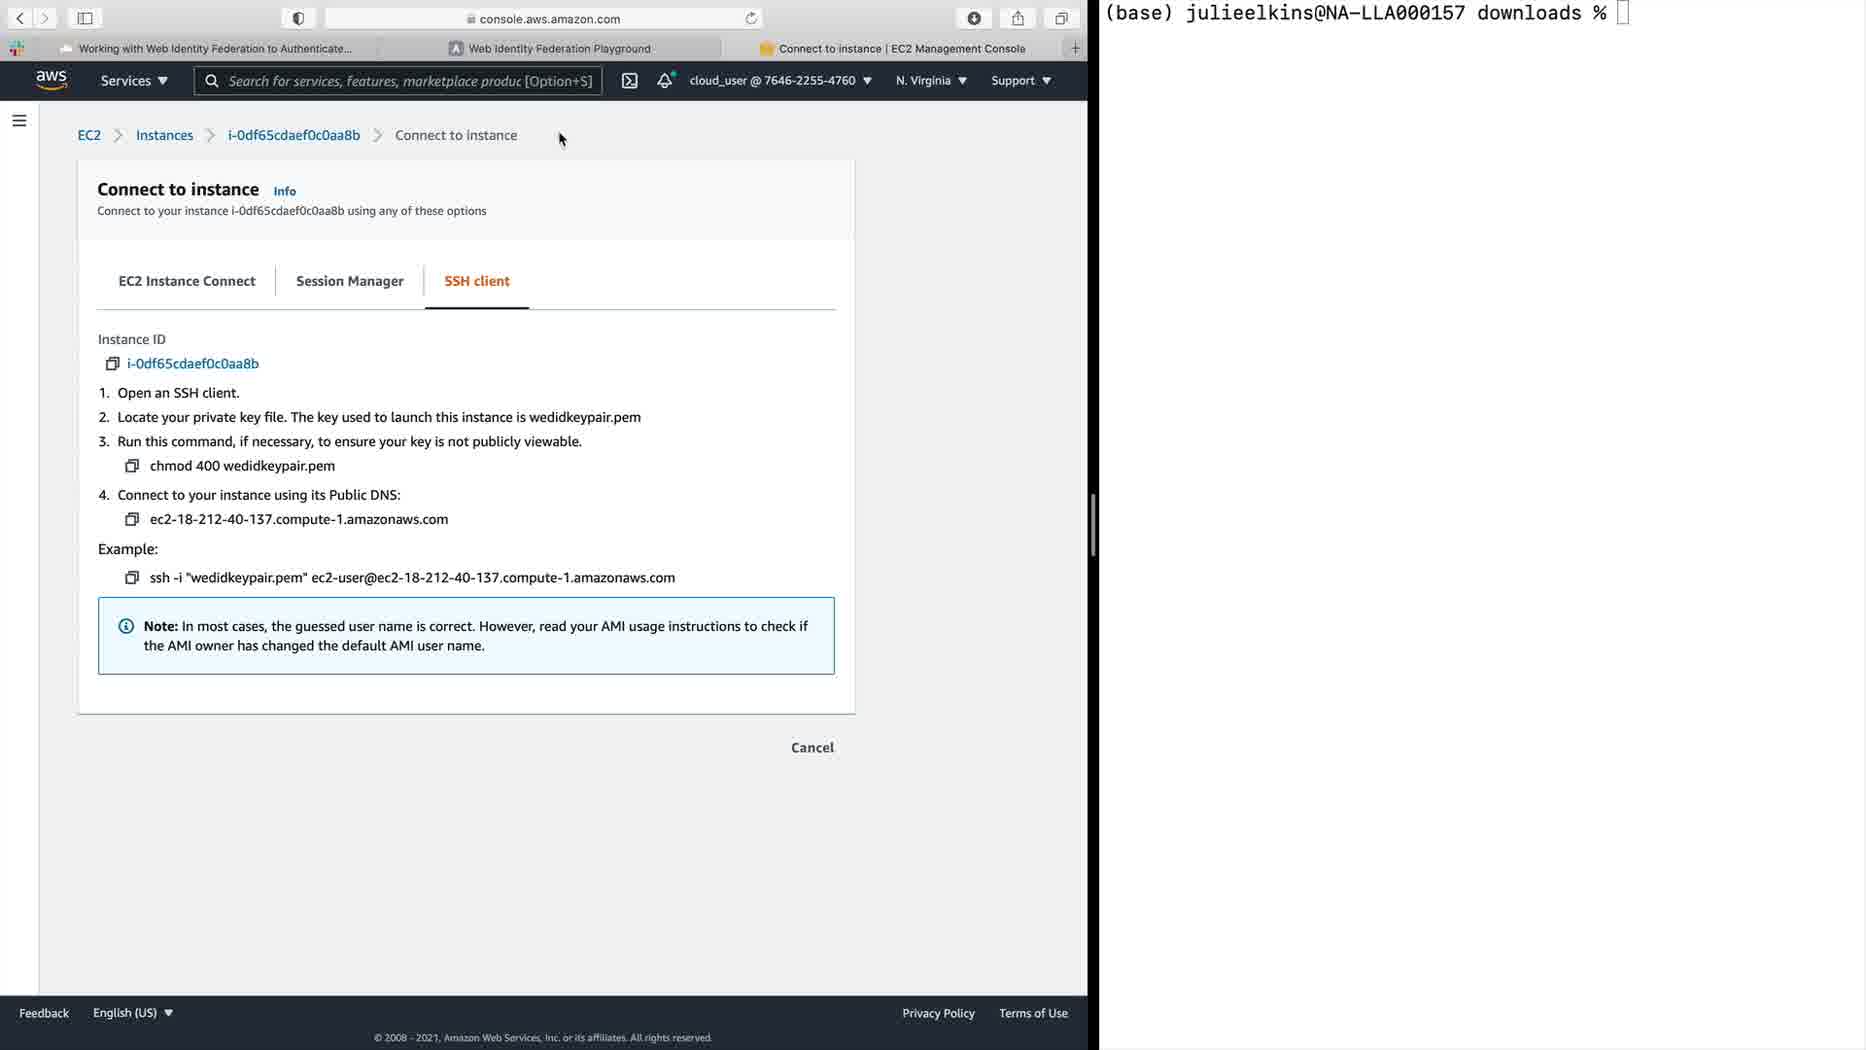
Task: Click the example ssh -i command text
Action: [x=412, y=578]
